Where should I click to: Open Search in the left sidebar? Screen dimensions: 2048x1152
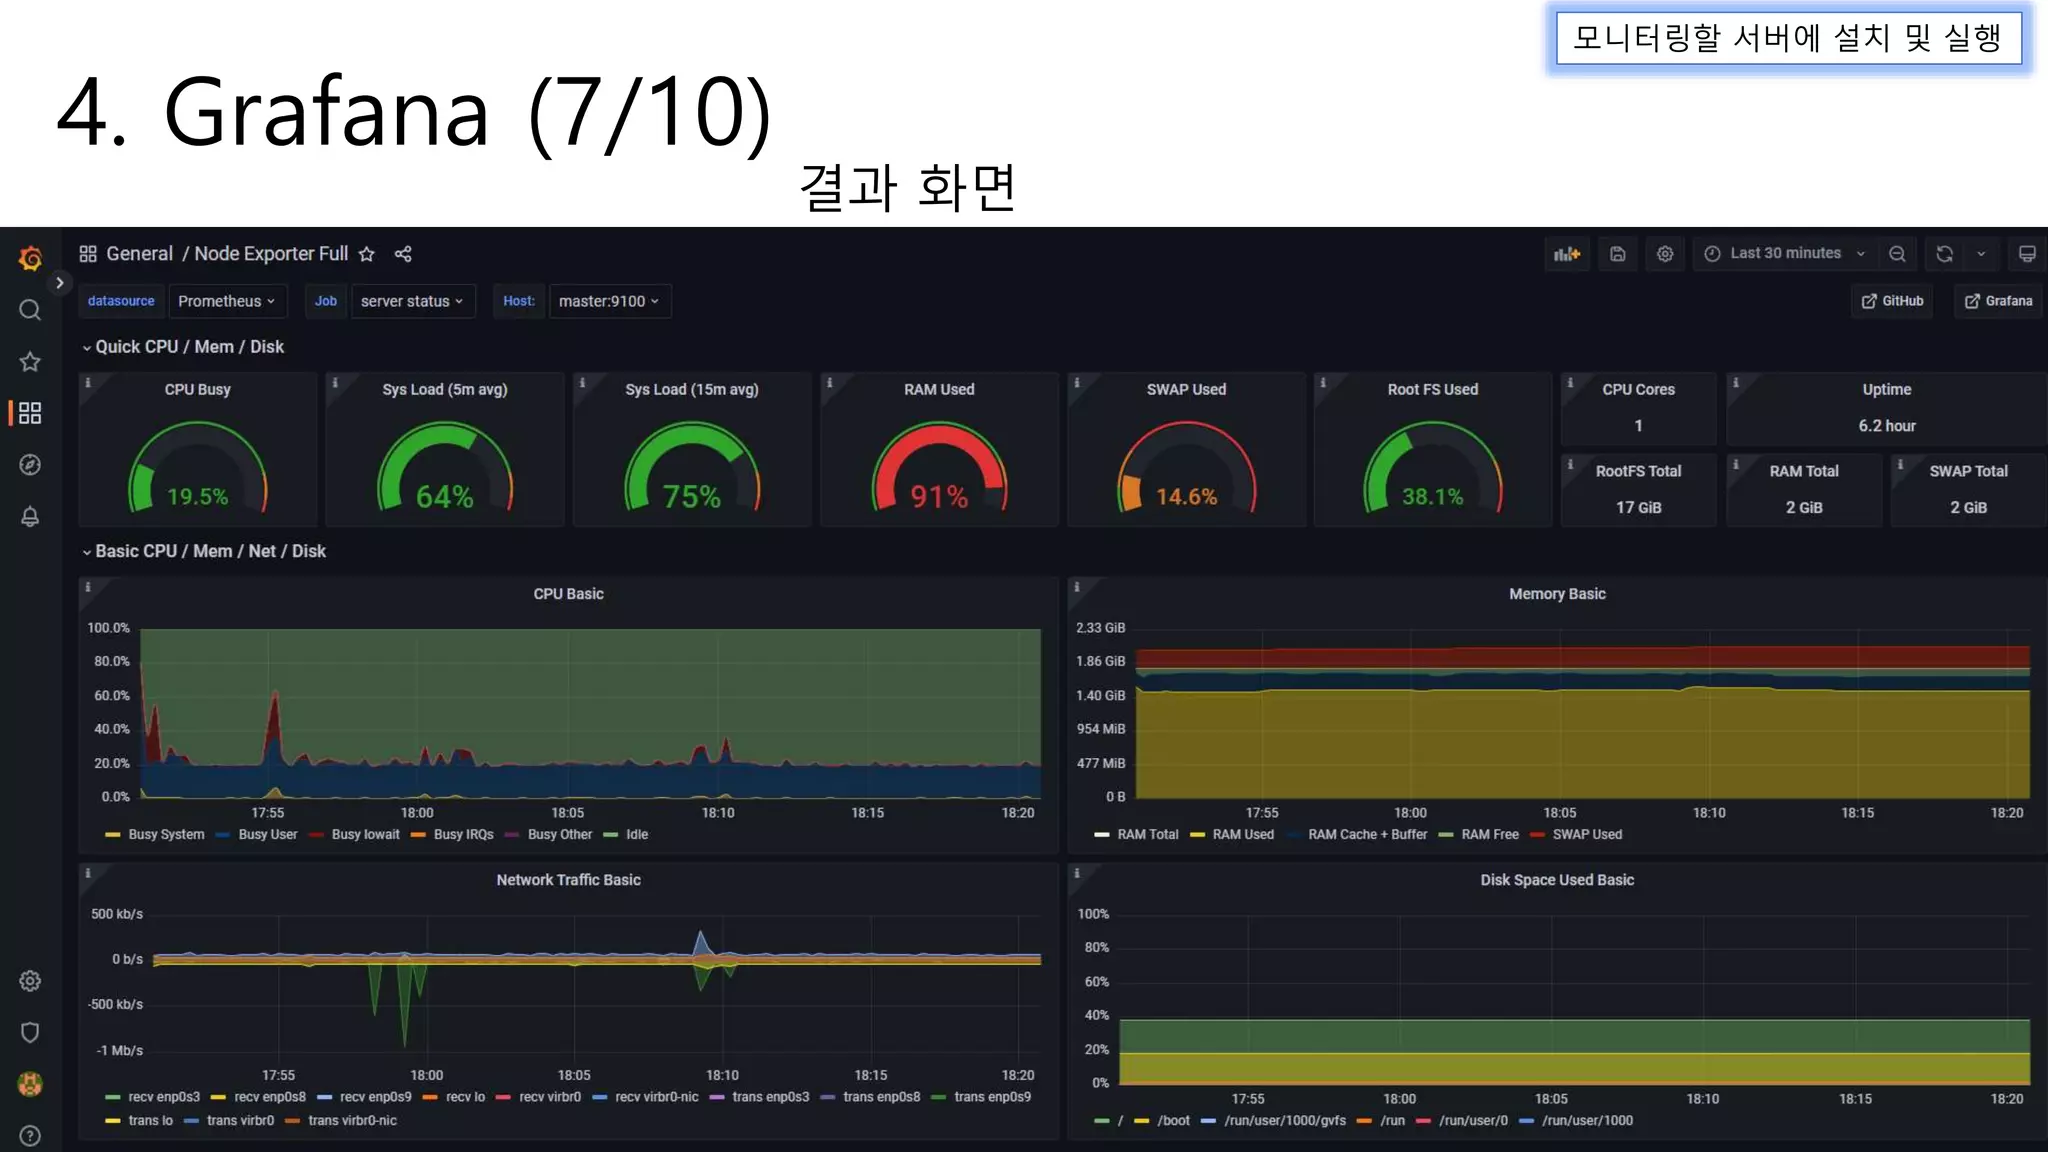(30, 310)
